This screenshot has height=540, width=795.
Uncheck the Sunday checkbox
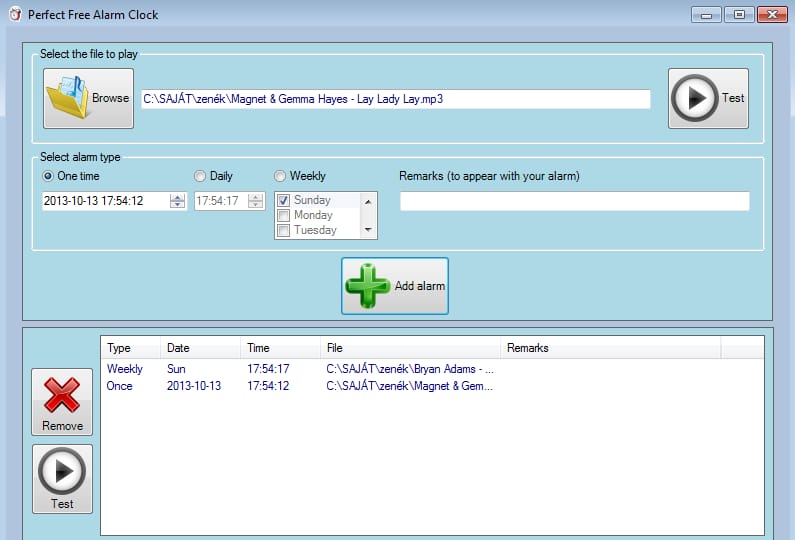(283, 200)
